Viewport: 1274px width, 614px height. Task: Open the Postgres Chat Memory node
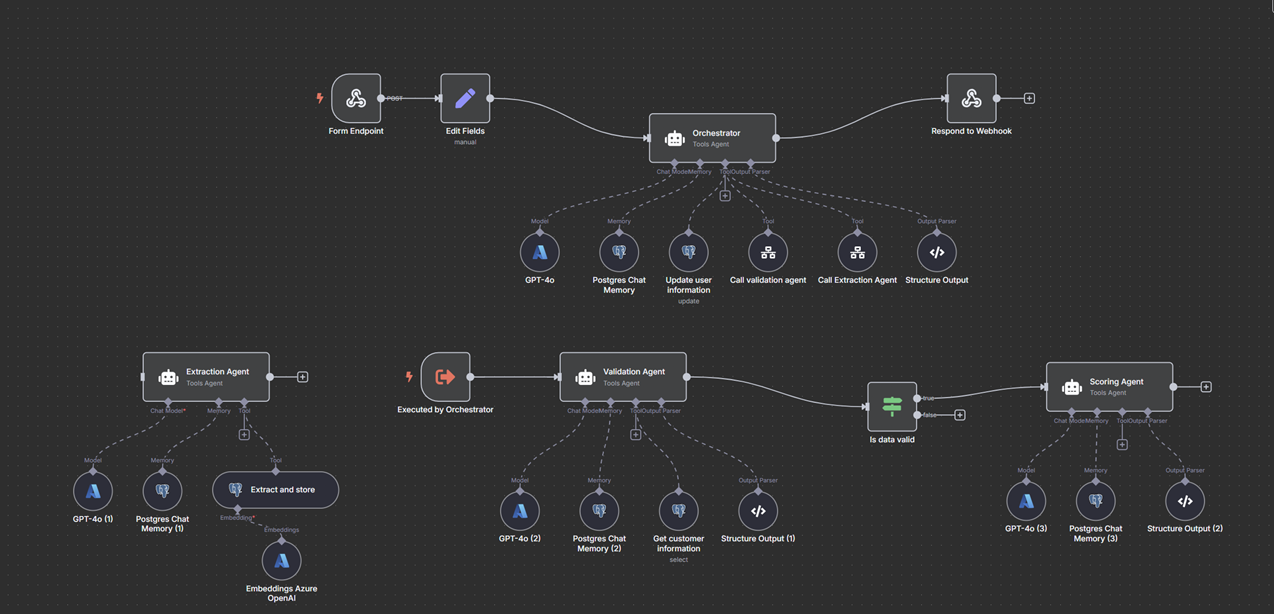[x=619, y=252]
